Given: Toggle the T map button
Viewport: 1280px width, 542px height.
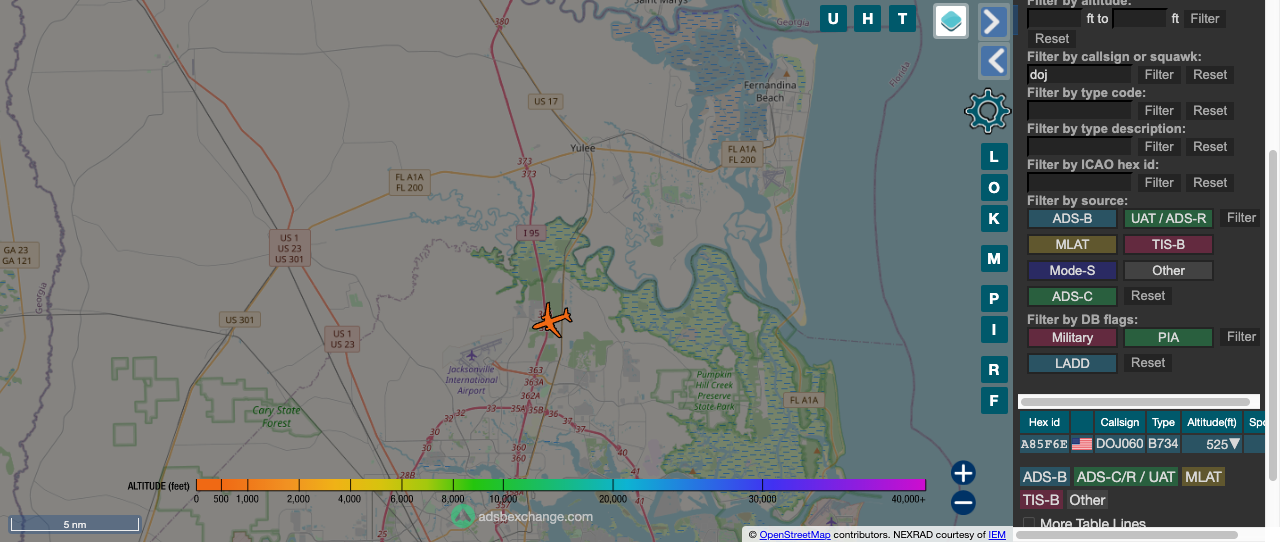Looking at the screenshot, I should 903,18.
